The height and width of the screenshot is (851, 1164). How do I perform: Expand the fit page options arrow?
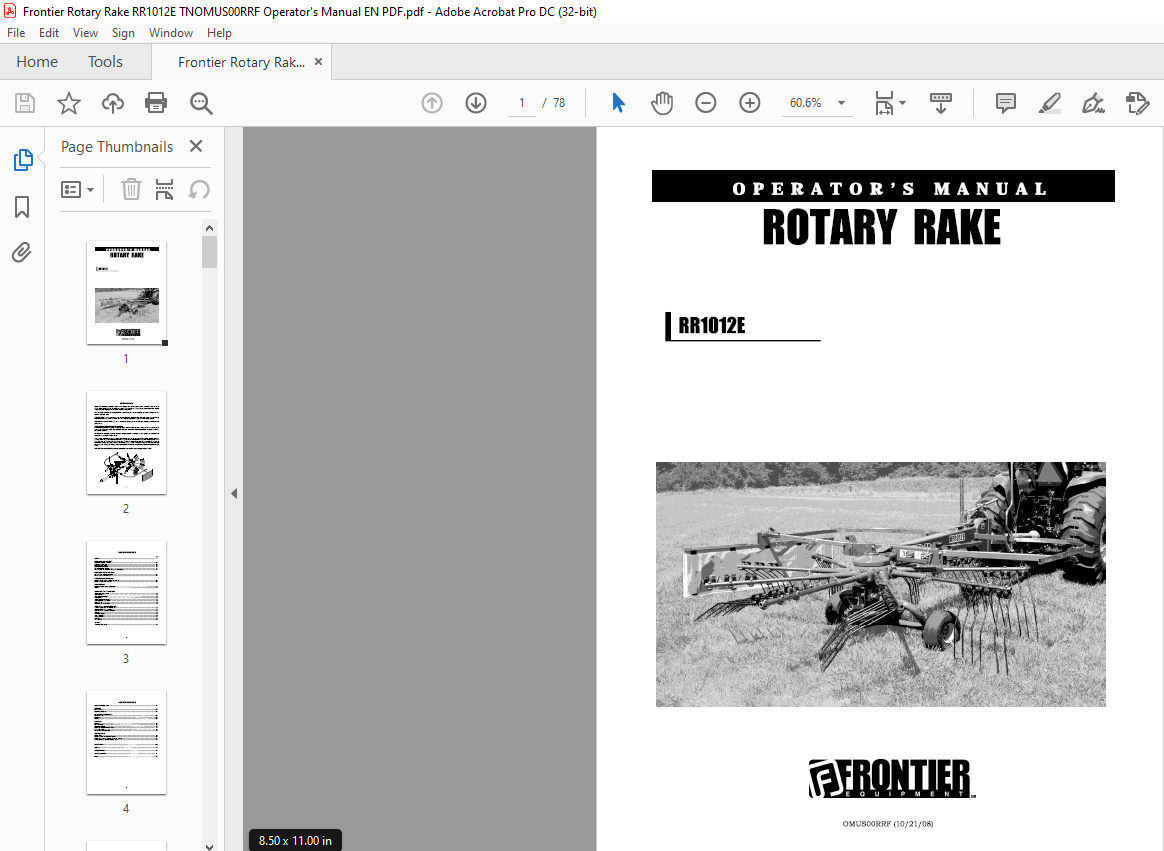point(902,102)
